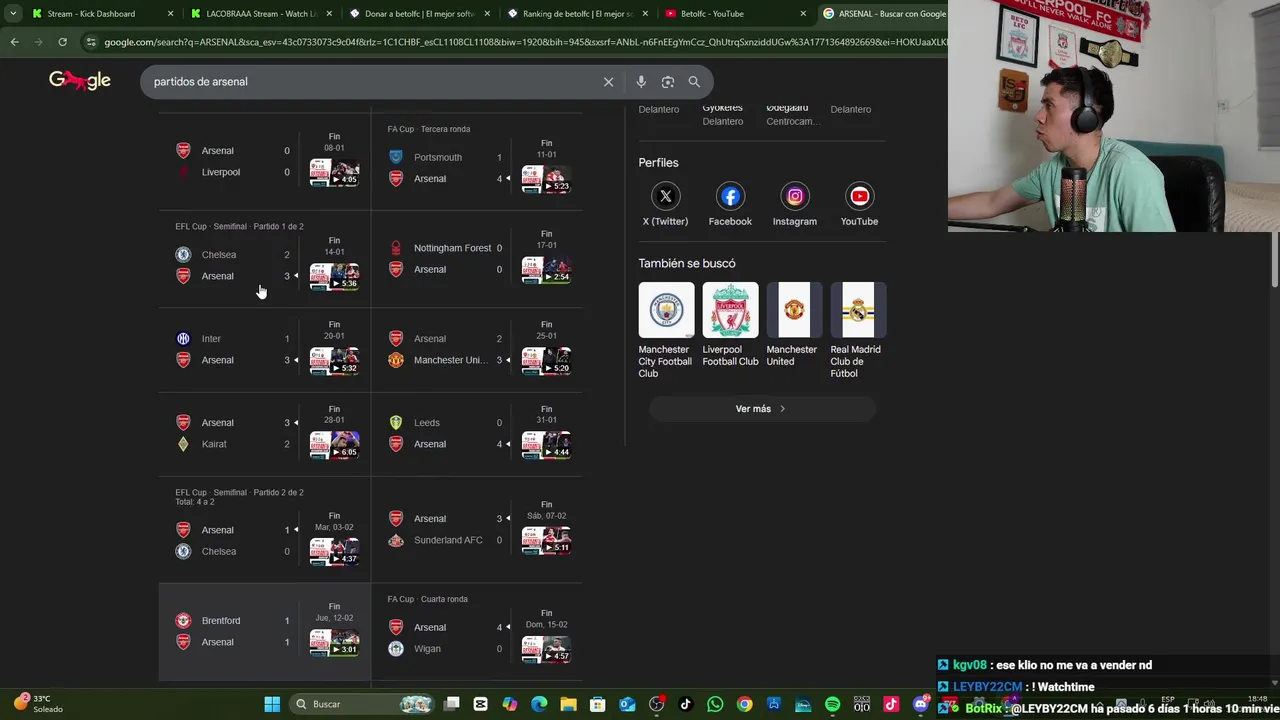The width and height of the screenshot is (1280, 720).
Task: Open Google Chrome from taskbar
Action: tap(744, 704)
